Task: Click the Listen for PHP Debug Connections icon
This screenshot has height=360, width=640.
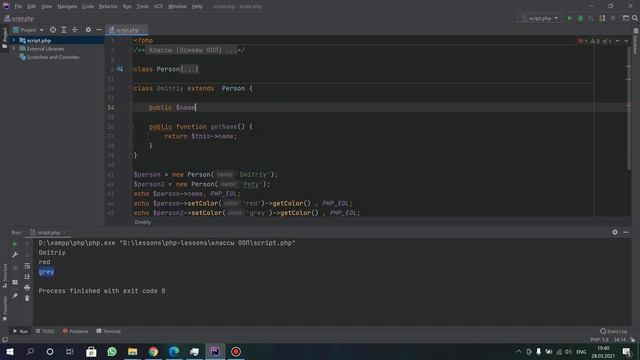Action: 602,18
